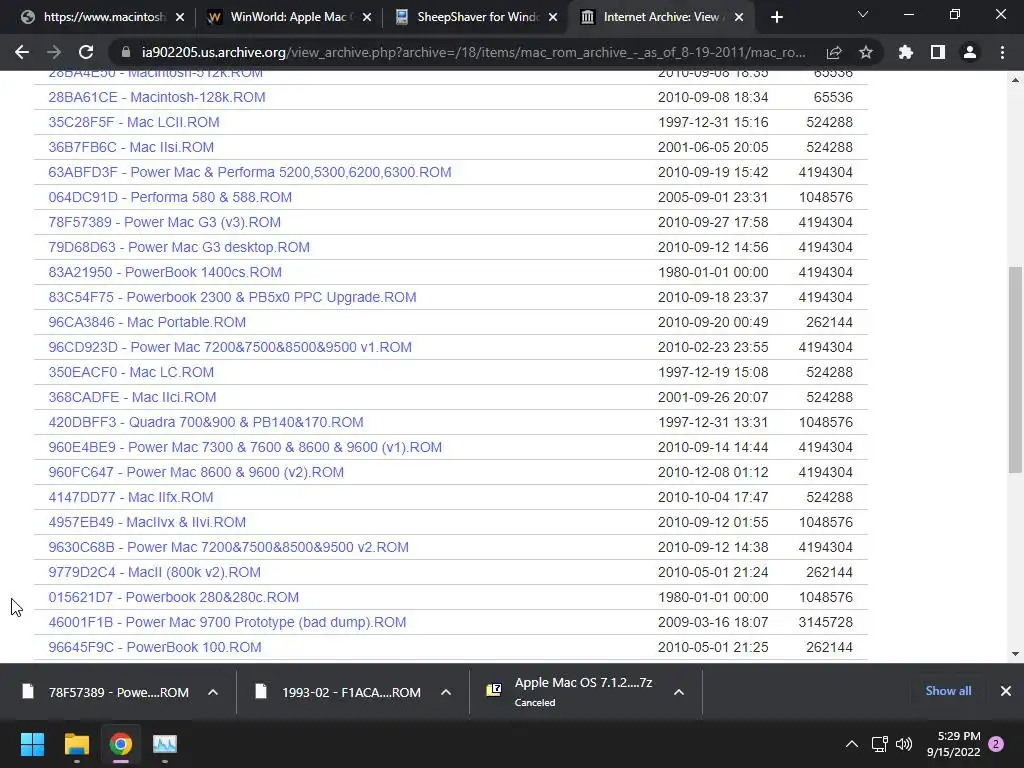The width and height of the screenshot is (1024, 768).
Task: Close the WinWorld tab
Action: pyautogui.click(x=367, y=17)
